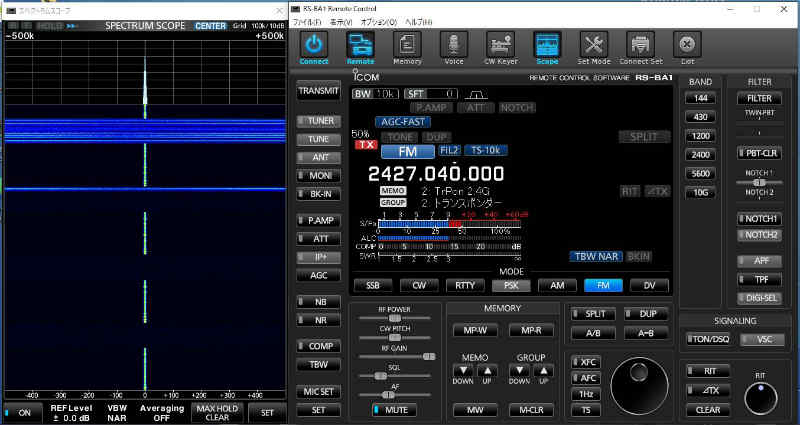Image resolution: width=800 pixels, height=425 pixels.
Task: Select AM mode
Action: tap(557, 286)
